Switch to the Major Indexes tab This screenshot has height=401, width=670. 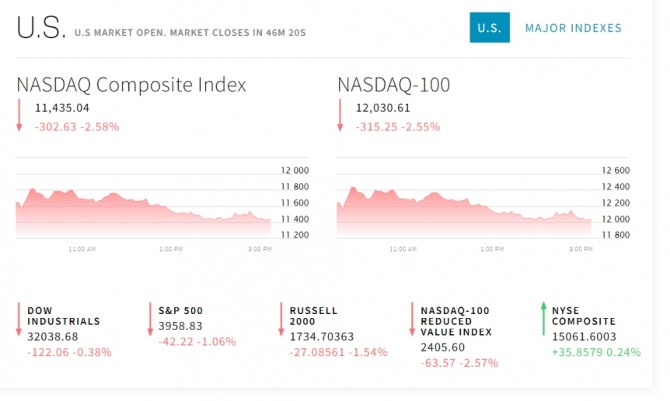click(573, 28)
